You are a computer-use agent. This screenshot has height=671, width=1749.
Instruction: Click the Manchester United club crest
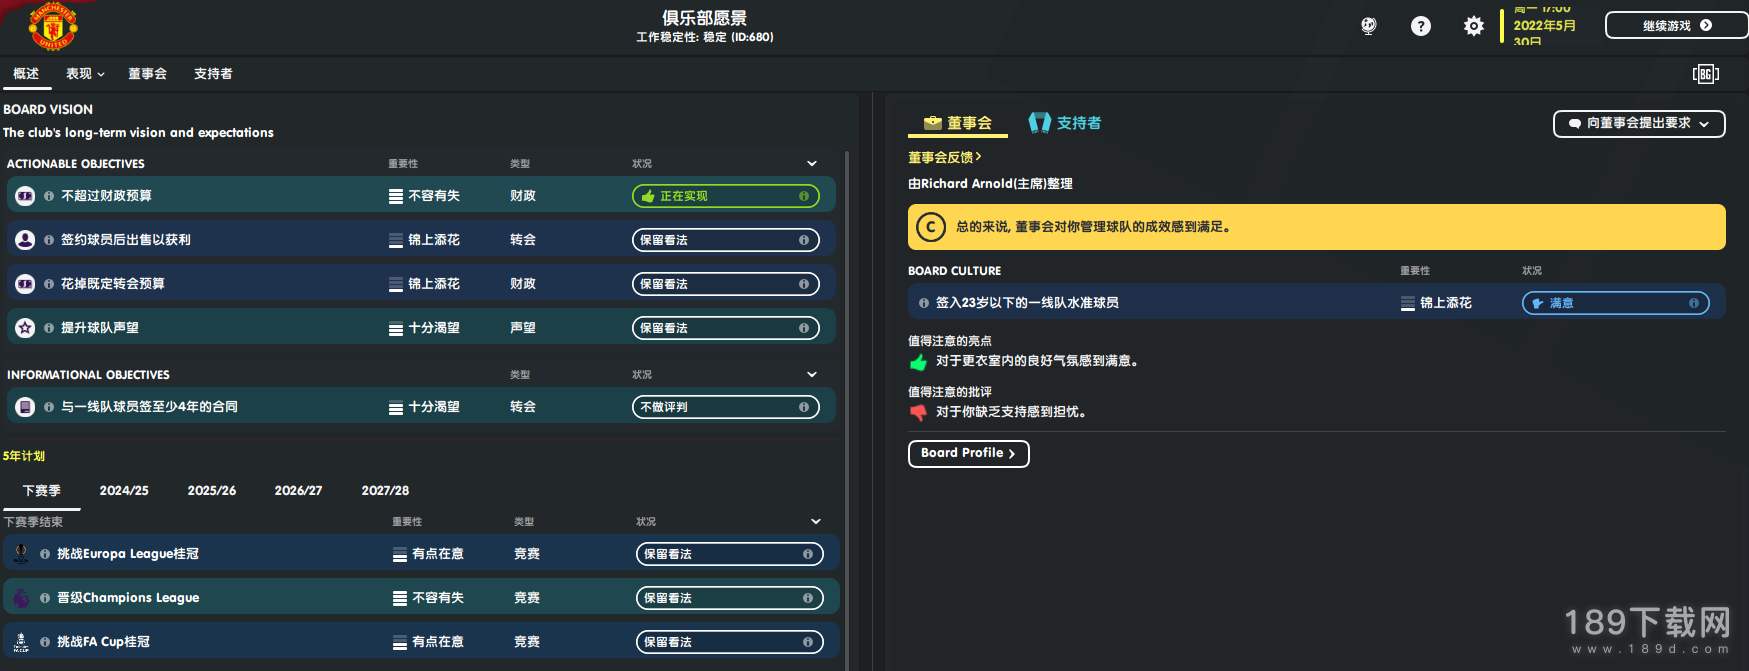point(53,25)
